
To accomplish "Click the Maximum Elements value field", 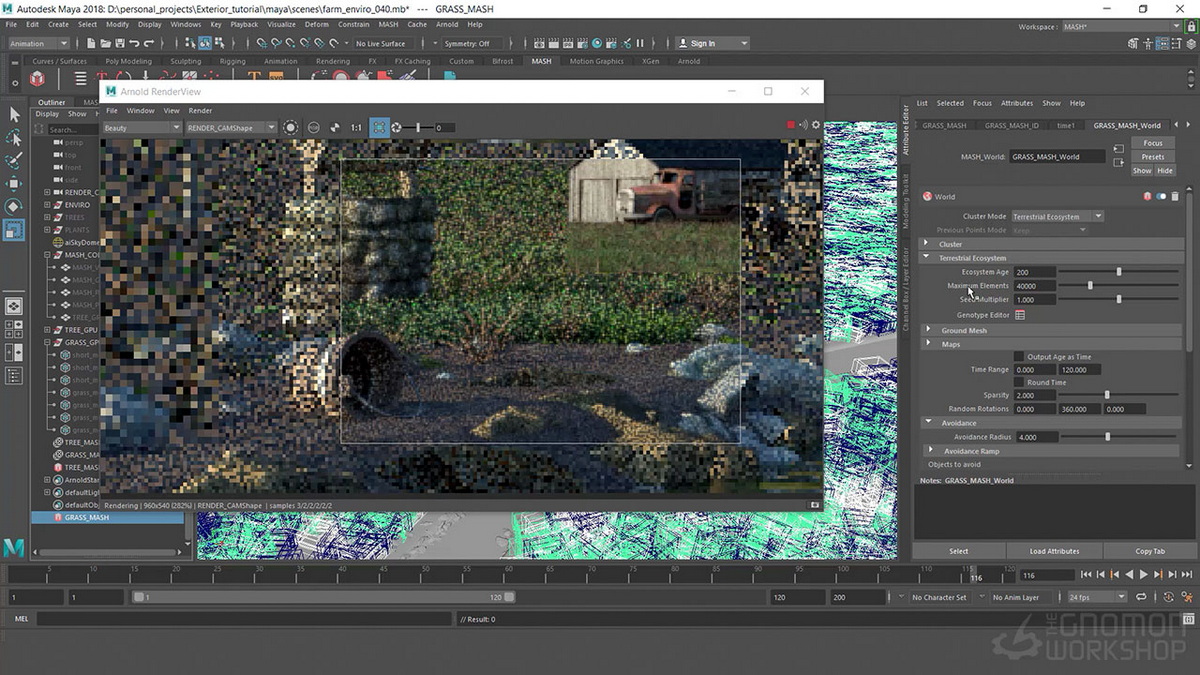I will (x=1034, y=286).
